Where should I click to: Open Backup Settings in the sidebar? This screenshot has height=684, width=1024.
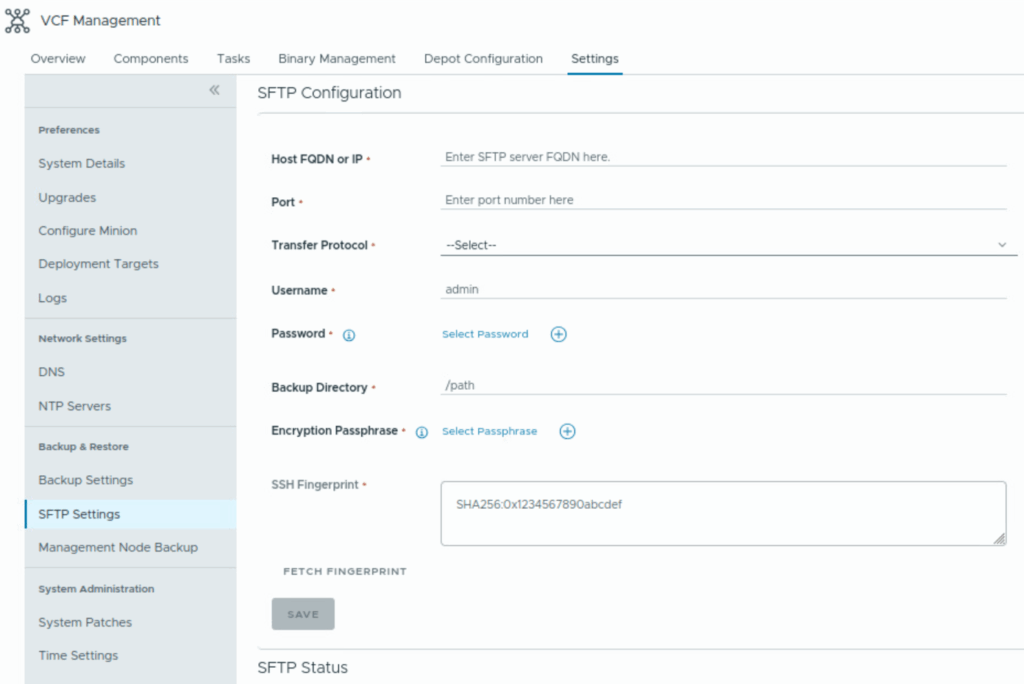(86, 480)
